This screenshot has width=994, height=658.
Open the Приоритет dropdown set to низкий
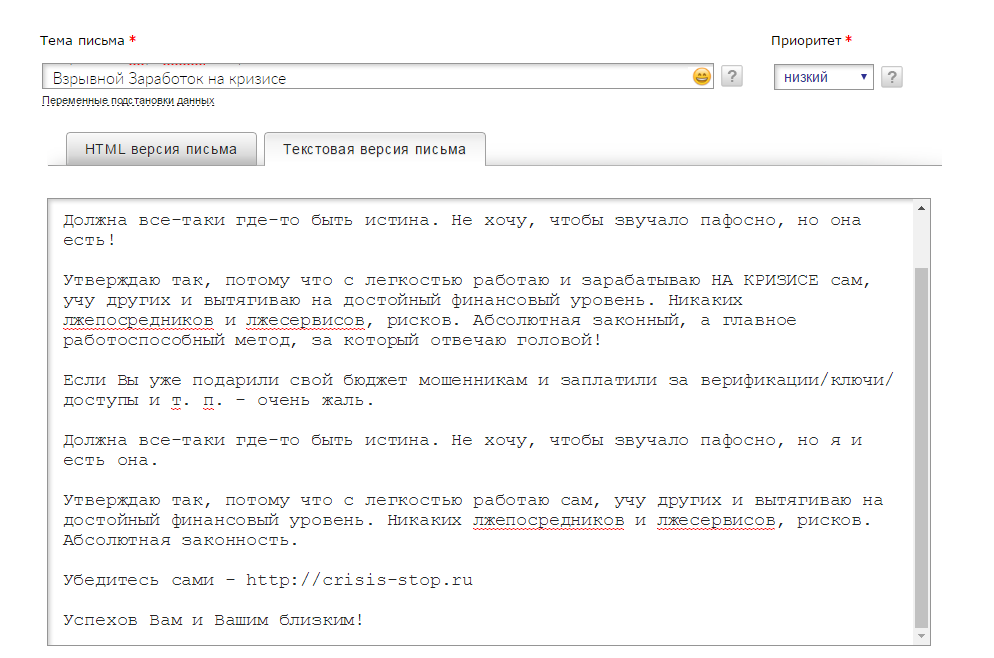pos(823,77)
